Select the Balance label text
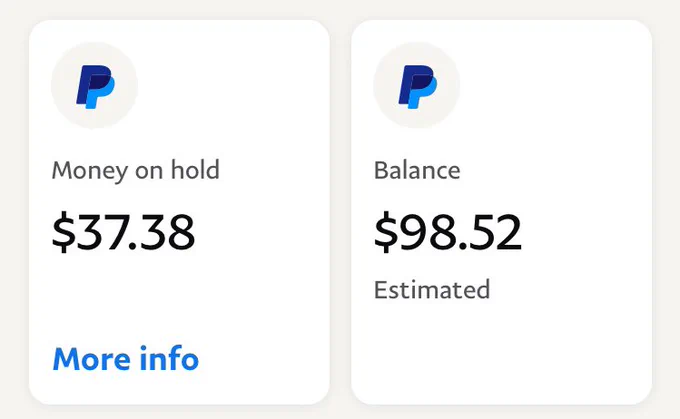This screenshot has height=419, width=680. tap(417, 170)
